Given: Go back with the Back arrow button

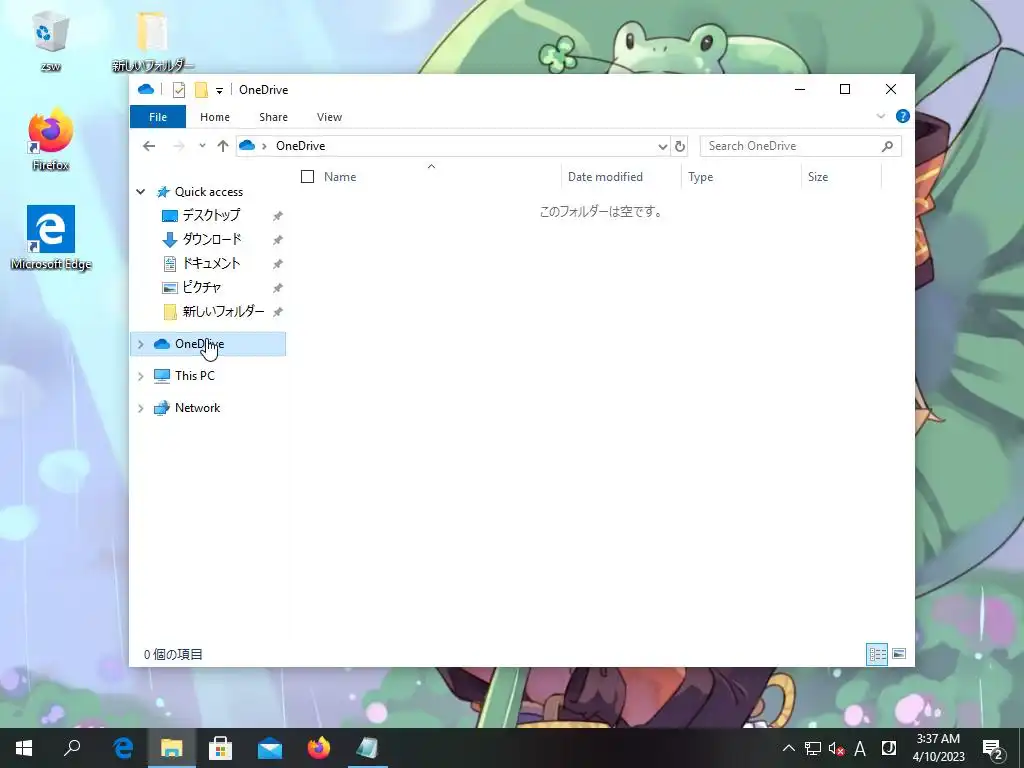Looking at the screenshot, I should [x=149, y=146].
